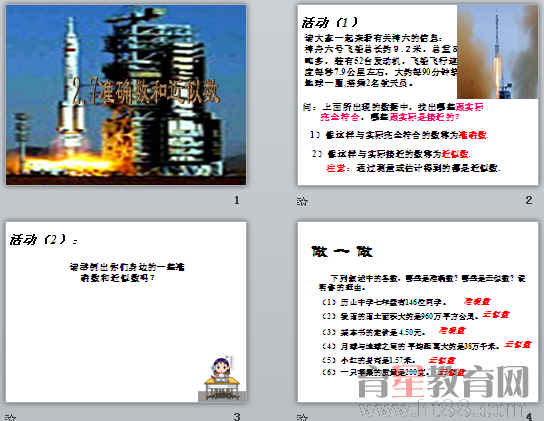Select slide 1 thumbnail with rocket launch
This screenshot has height=421, width=544.
126,94
